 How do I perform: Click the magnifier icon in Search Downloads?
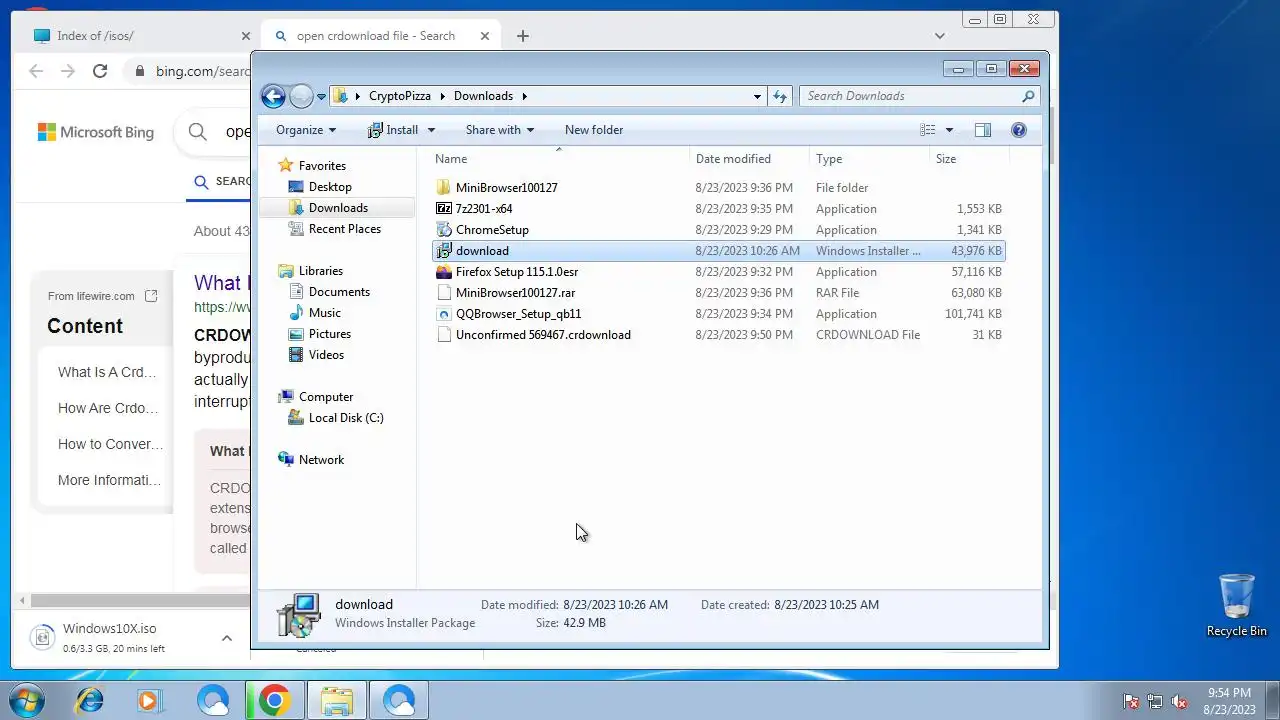click(1028, 96)
